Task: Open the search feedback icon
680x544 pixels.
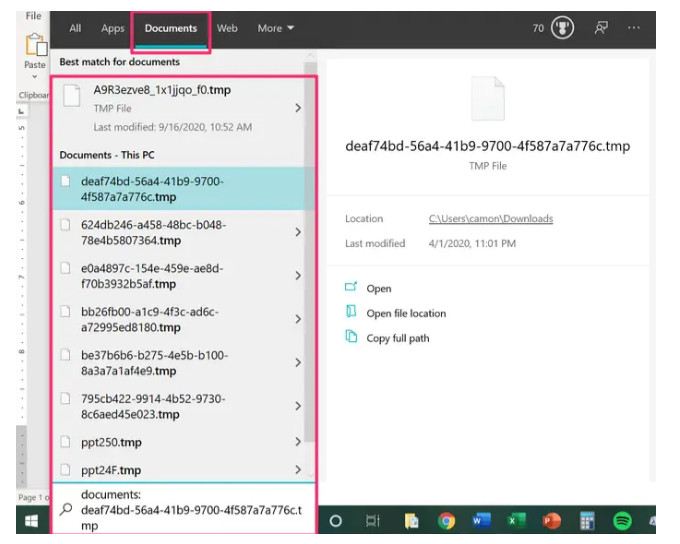Action: click(x=601, y=29)
